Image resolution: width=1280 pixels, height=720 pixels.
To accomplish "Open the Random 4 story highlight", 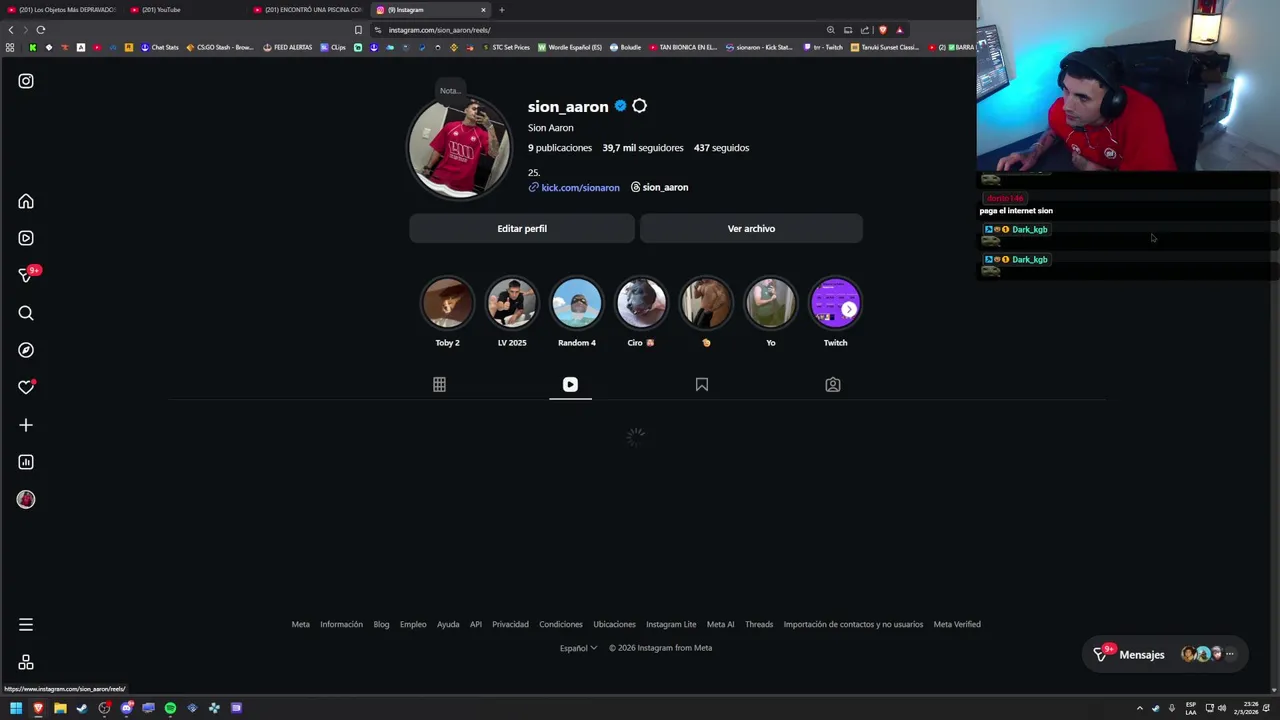I will coord(577,303).
